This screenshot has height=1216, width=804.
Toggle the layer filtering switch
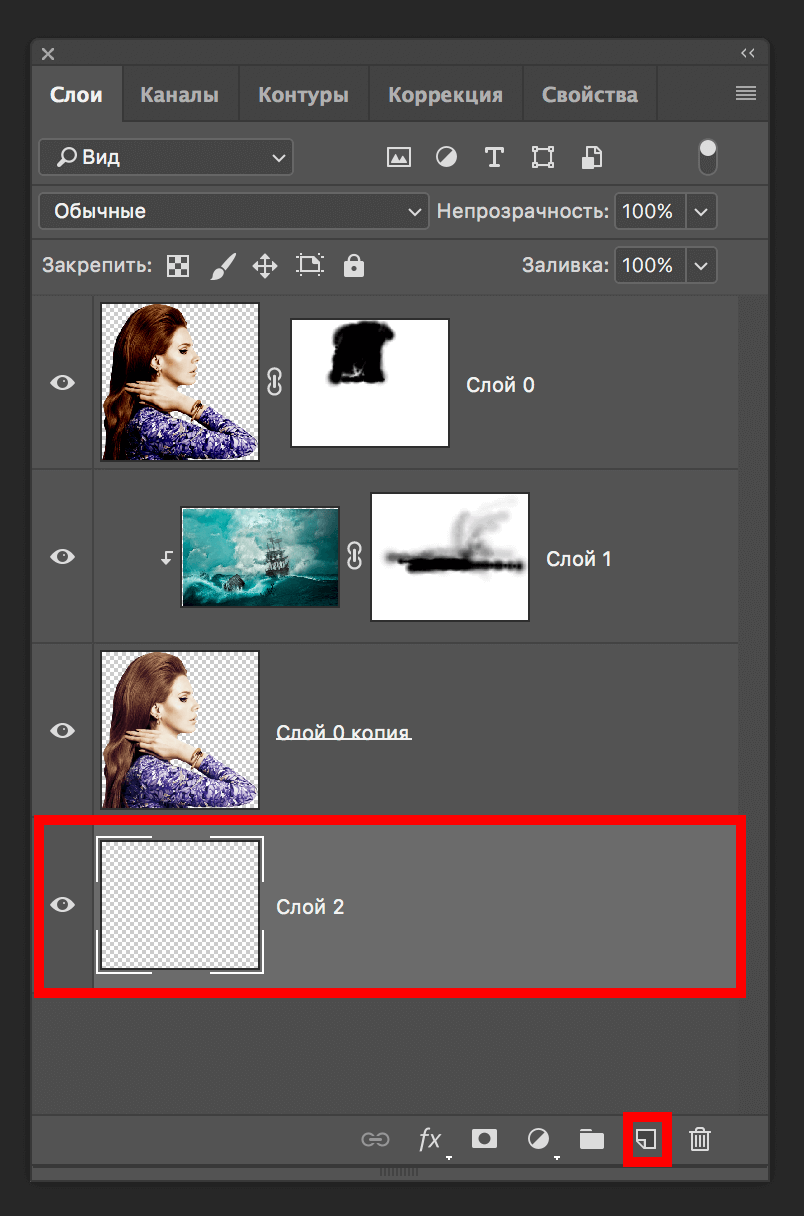click(x=707, y=157)
